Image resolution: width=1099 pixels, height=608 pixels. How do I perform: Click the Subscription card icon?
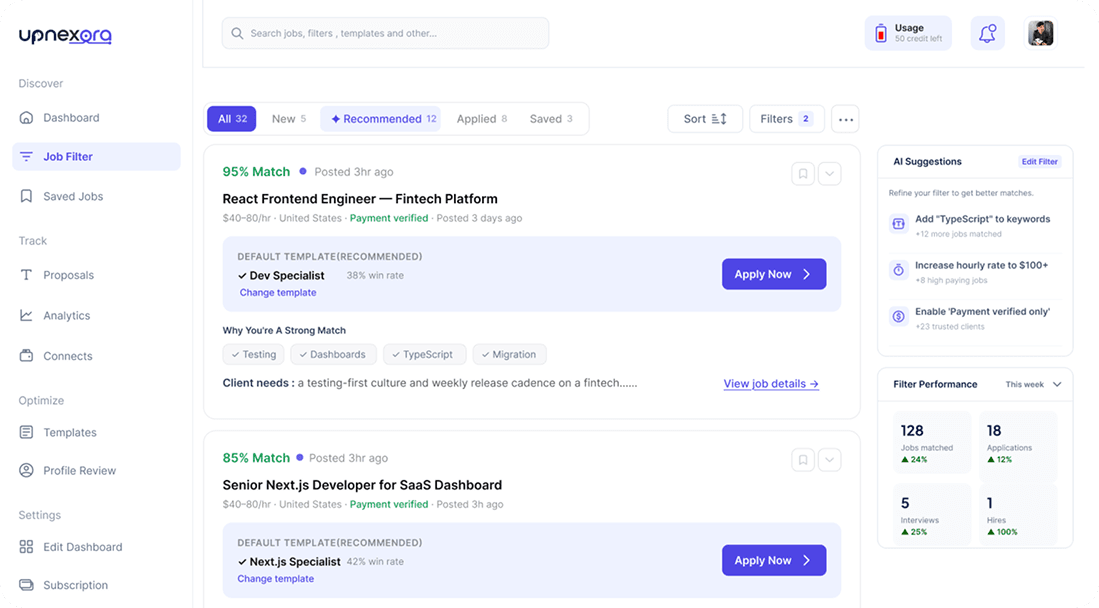coord(26,585)
